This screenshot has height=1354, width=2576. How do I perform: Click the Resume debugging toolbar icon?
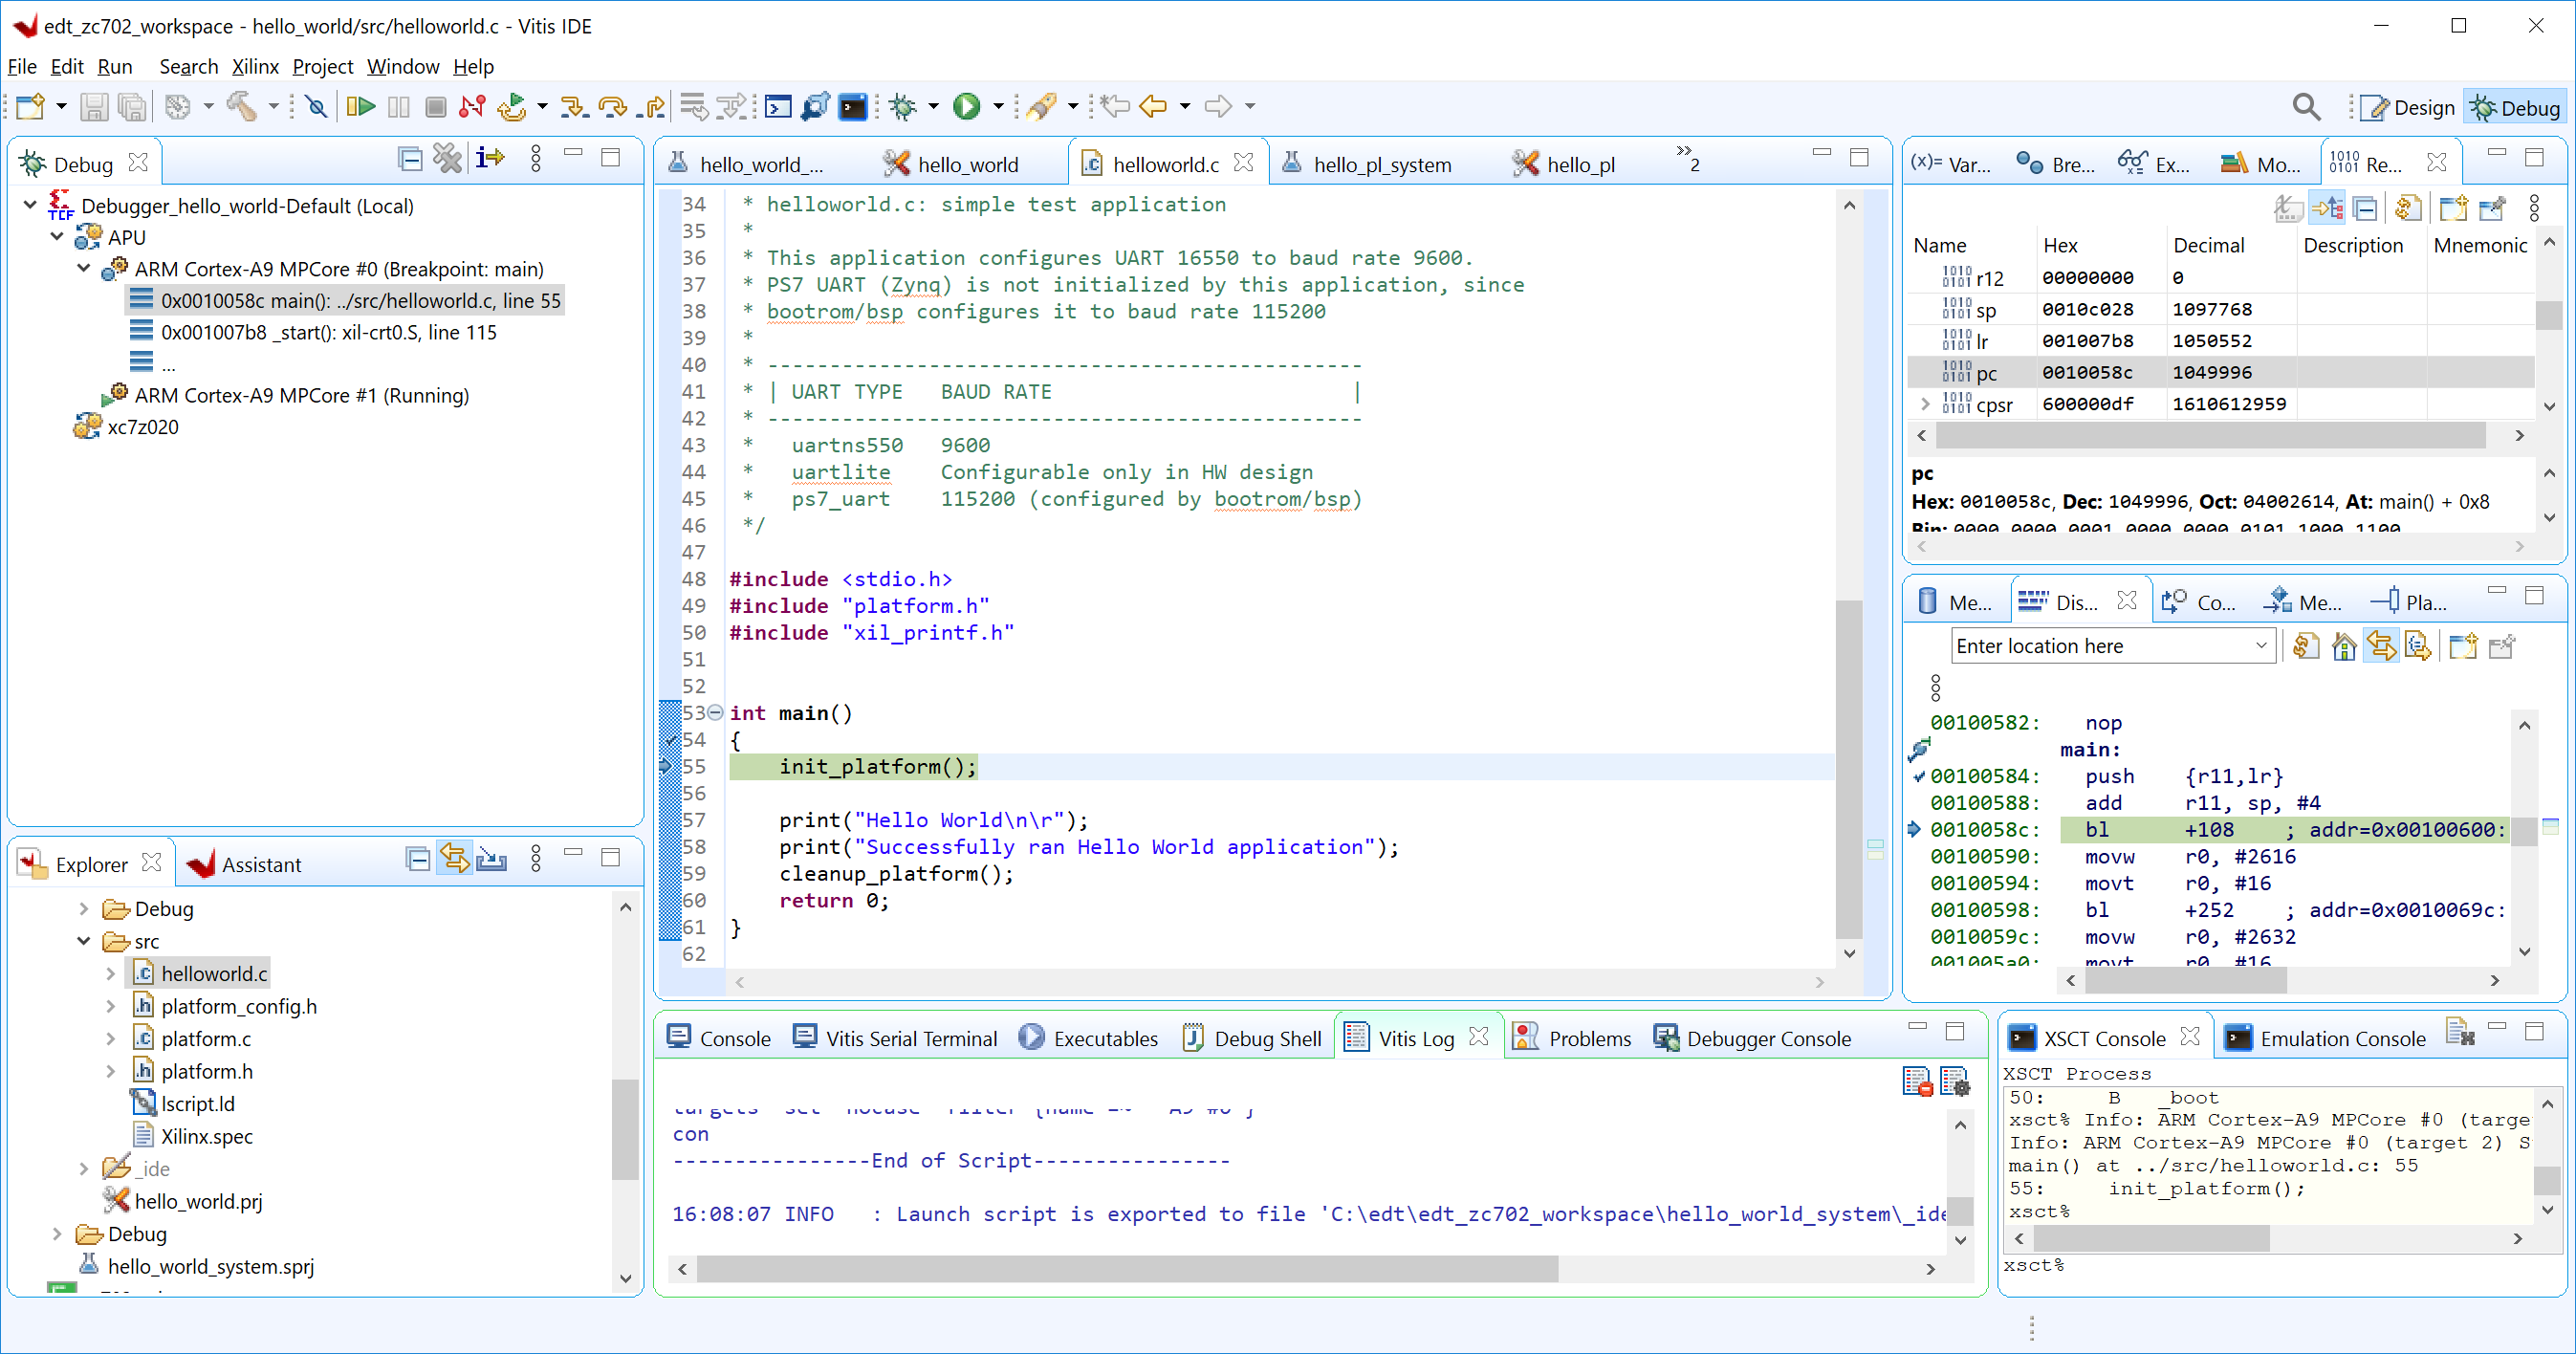click(x=361, y=106)
